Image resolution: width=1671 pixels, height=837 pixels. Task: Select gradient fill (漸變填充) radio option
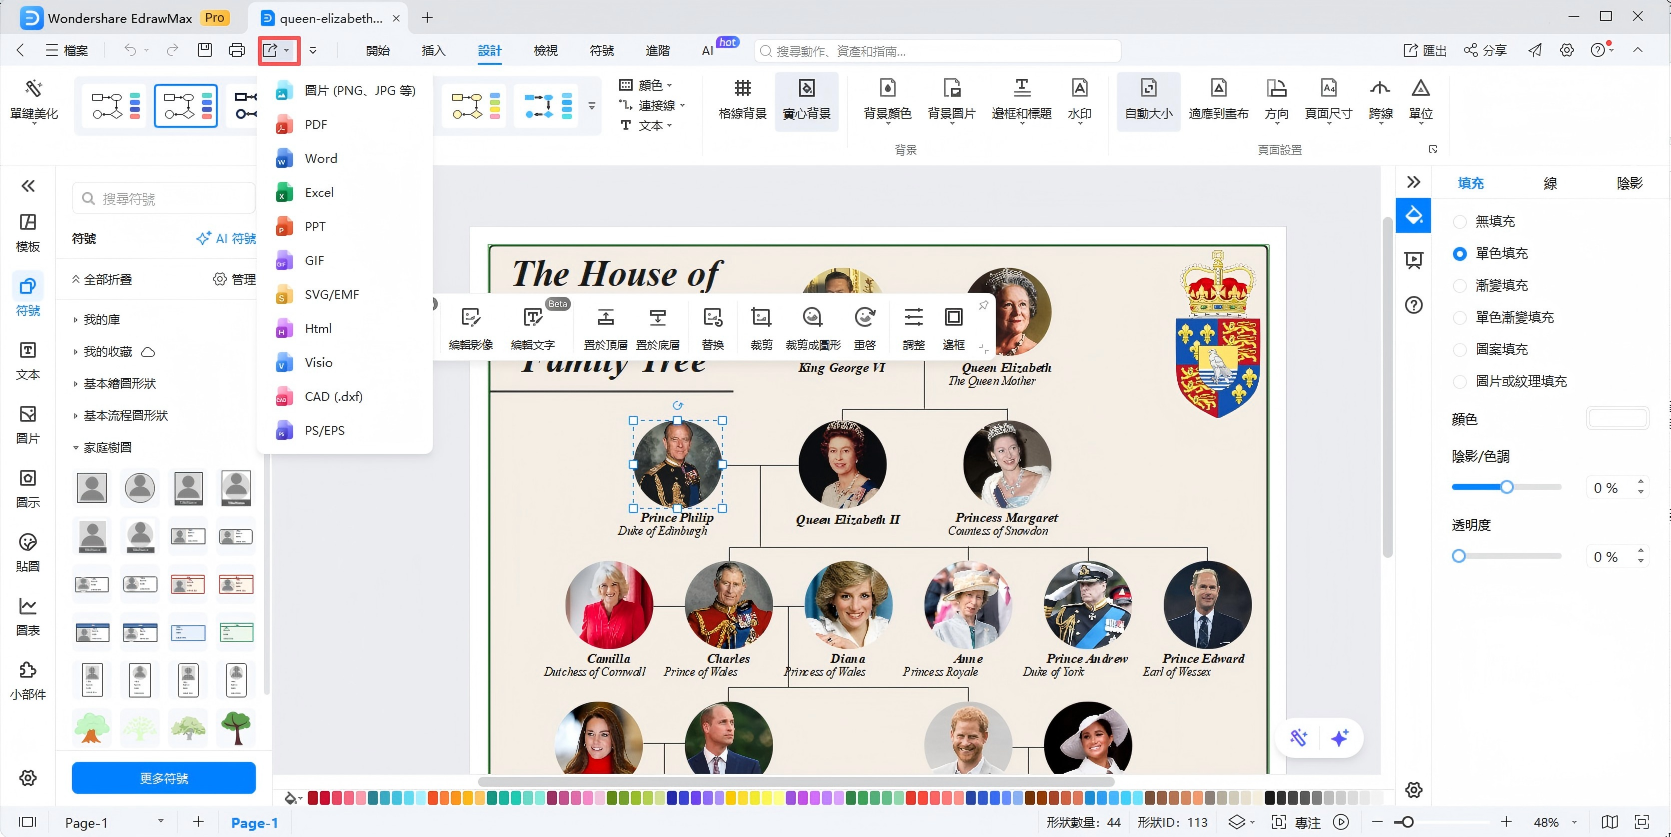1460,285
